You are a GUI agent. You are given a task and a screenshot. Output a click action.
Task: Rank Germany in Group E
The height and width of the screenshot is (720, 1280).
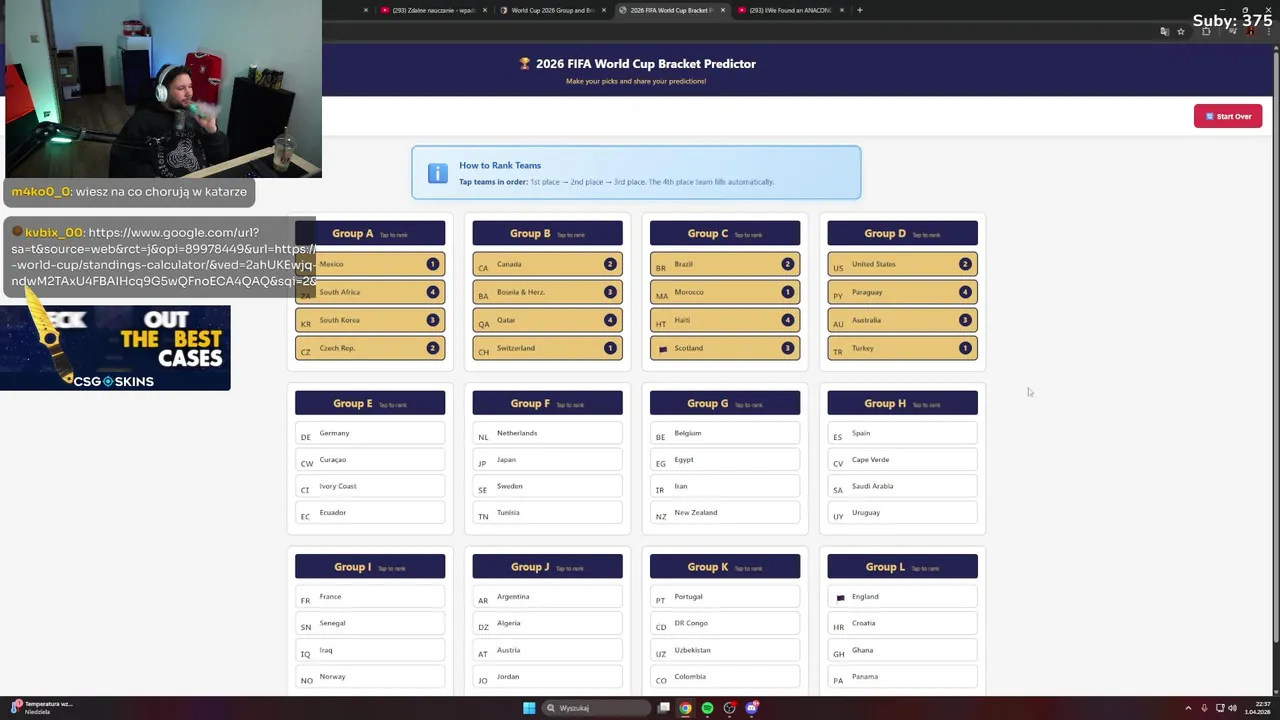[370, 433]
